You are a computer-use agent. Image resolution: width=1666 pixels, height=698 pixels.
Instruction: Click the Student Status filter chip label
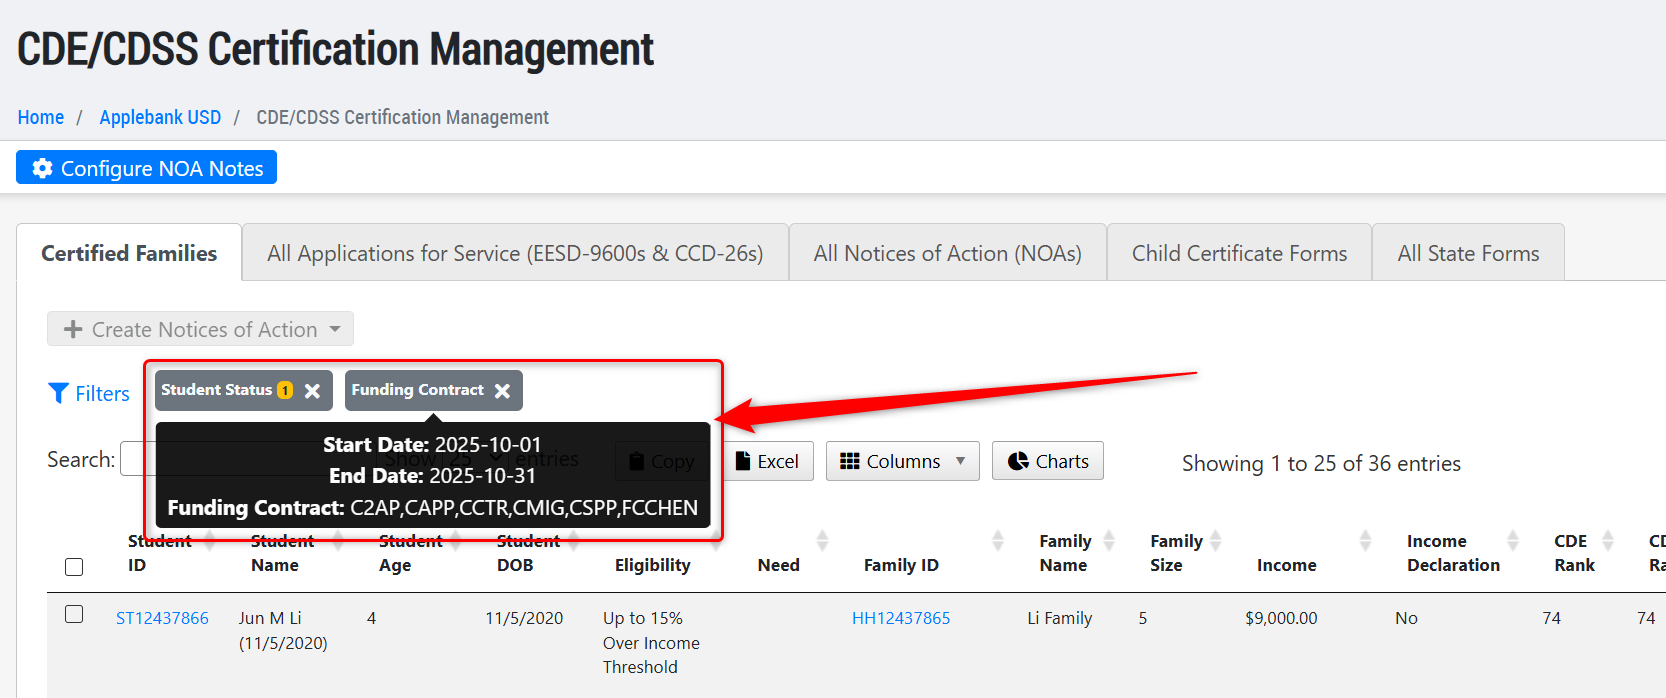(x=216, y=390)
